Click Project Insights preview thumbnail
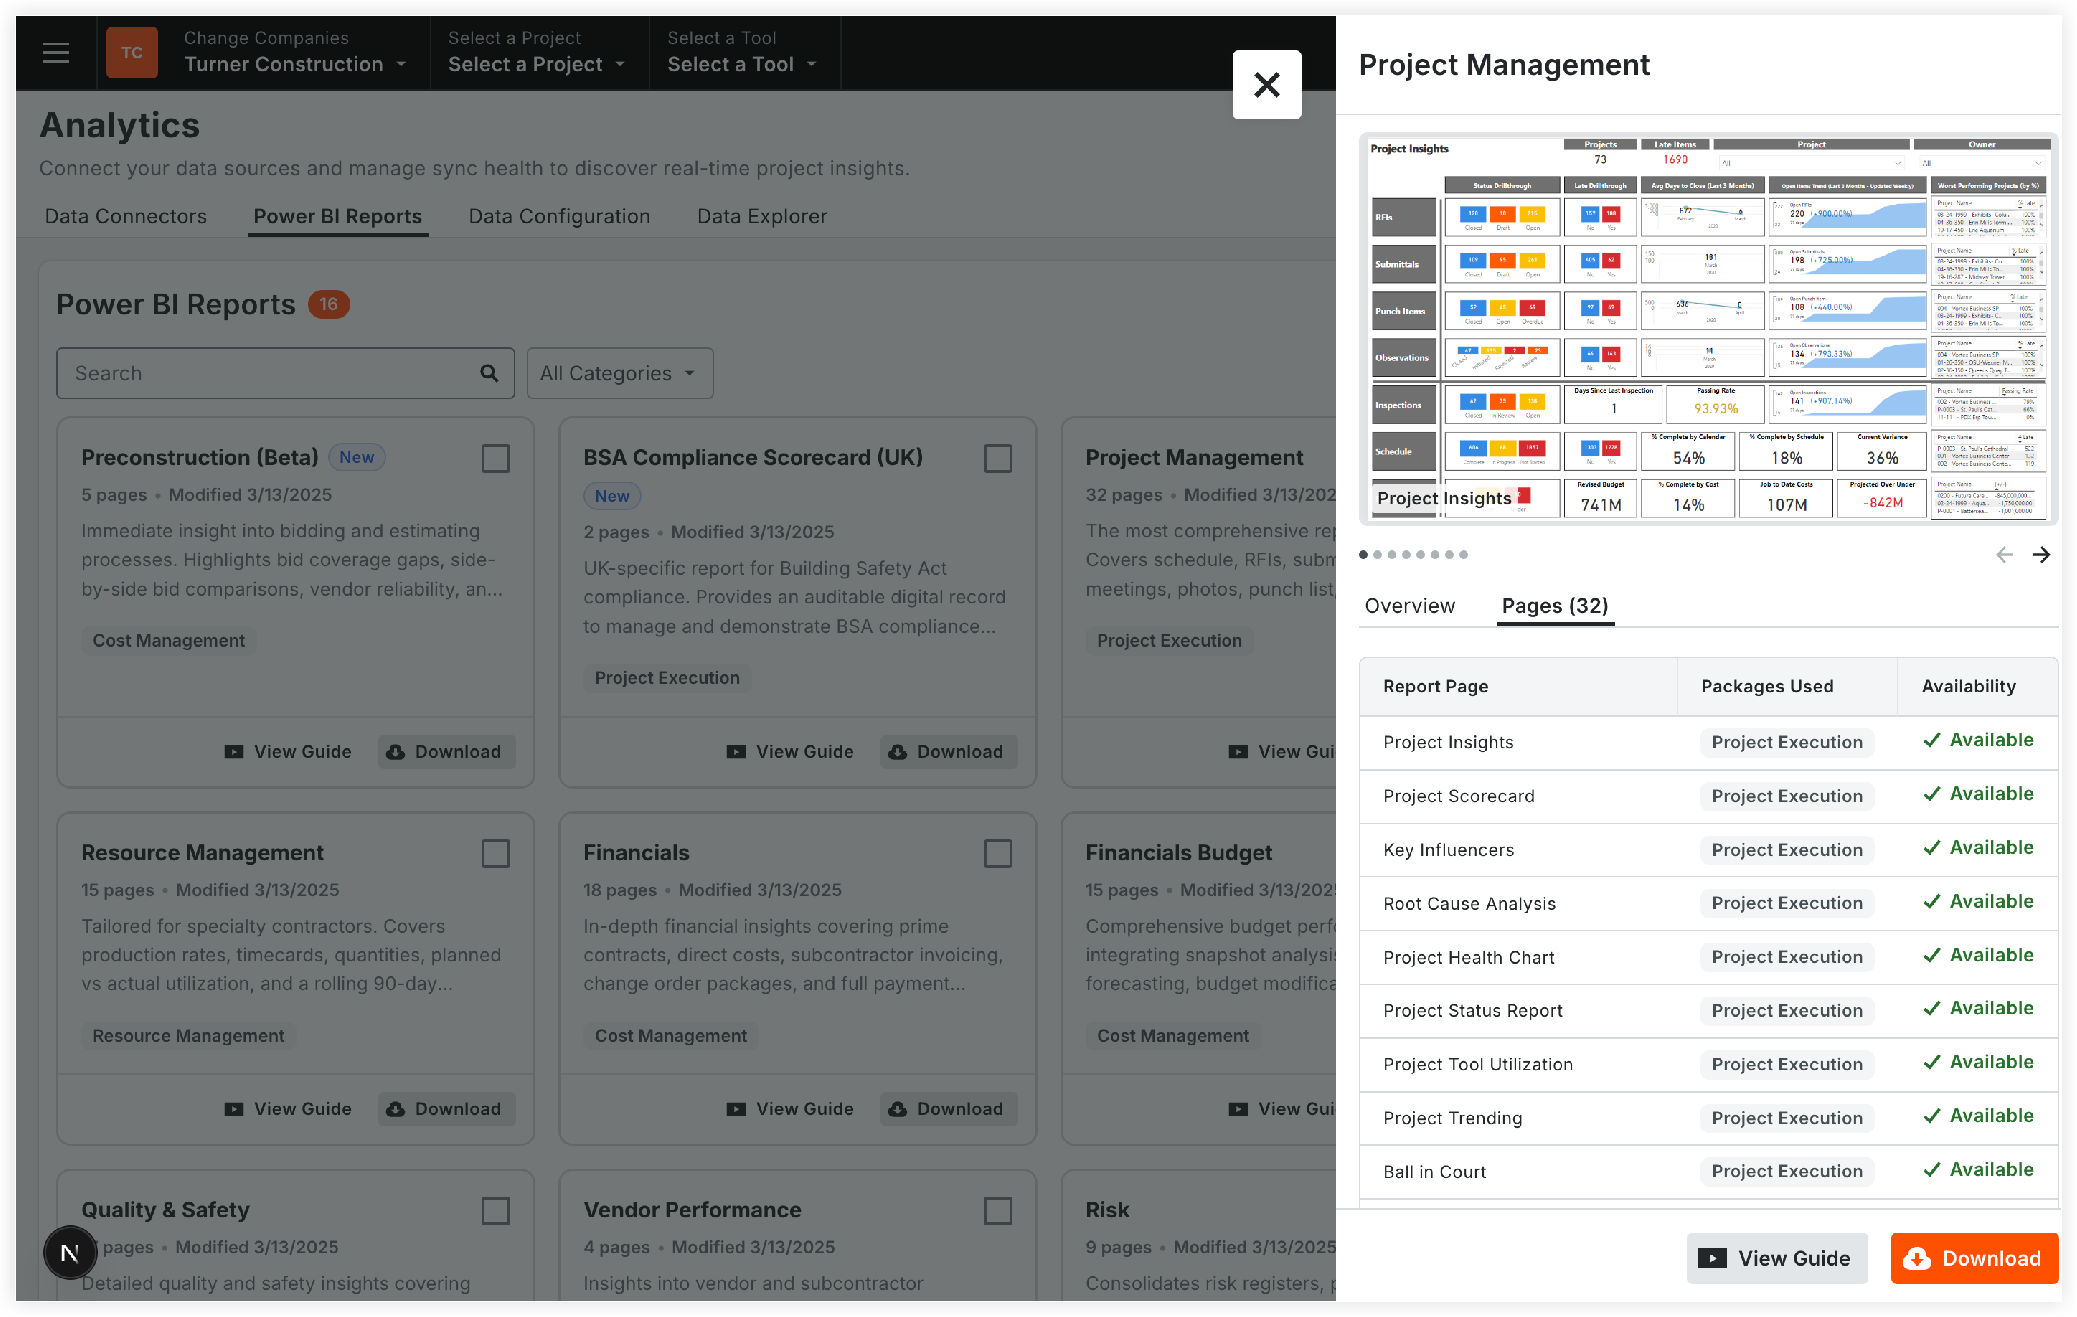This screenshot has width=2077, height=1317. (x=1707, y=329)
